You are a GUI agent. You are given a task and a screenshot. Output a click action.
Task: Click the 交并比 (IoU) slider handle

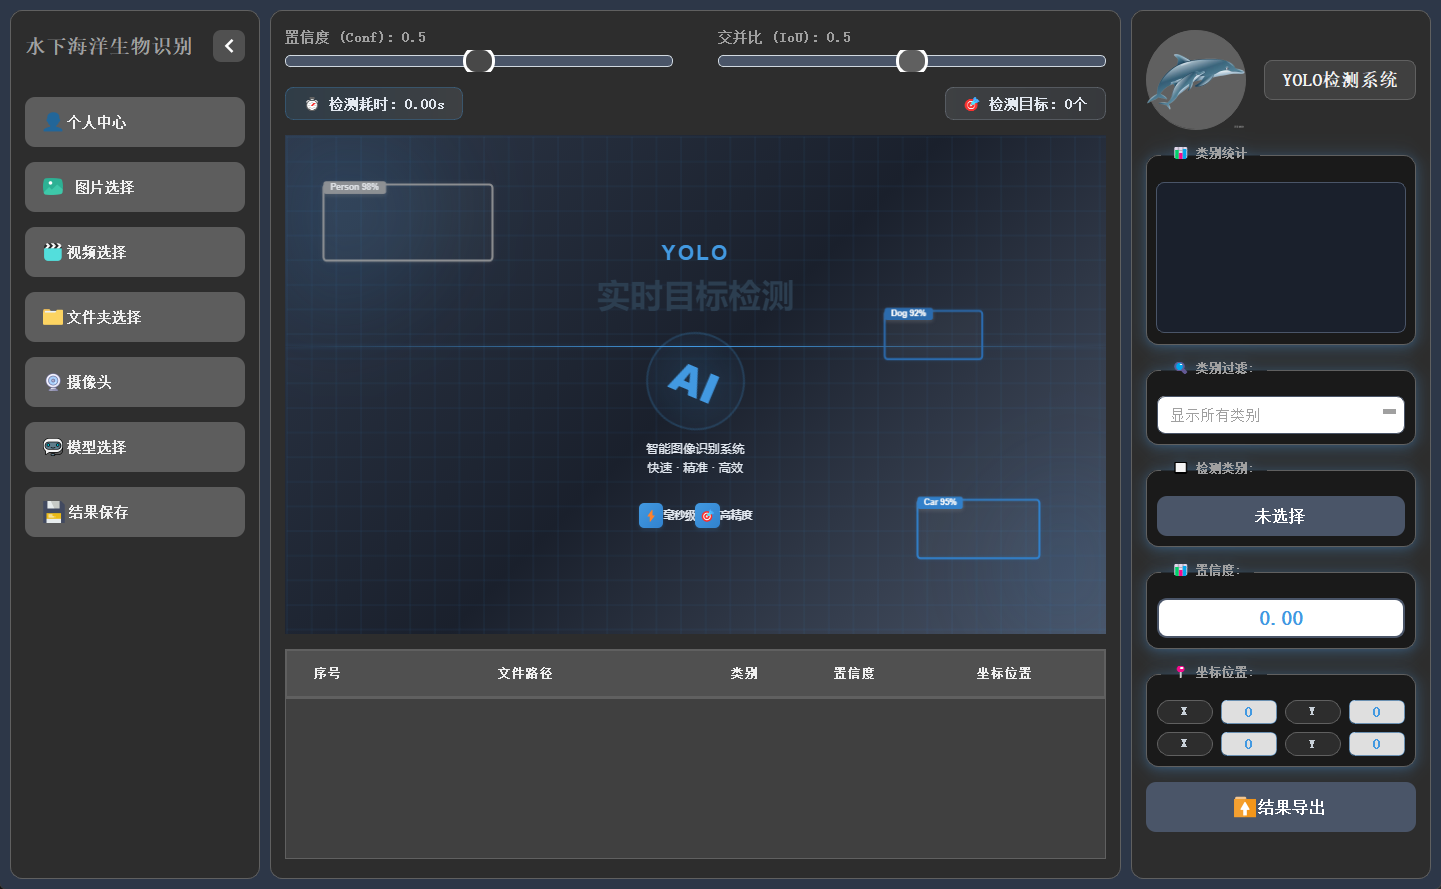pyautogui.click(x=912, y=61)
